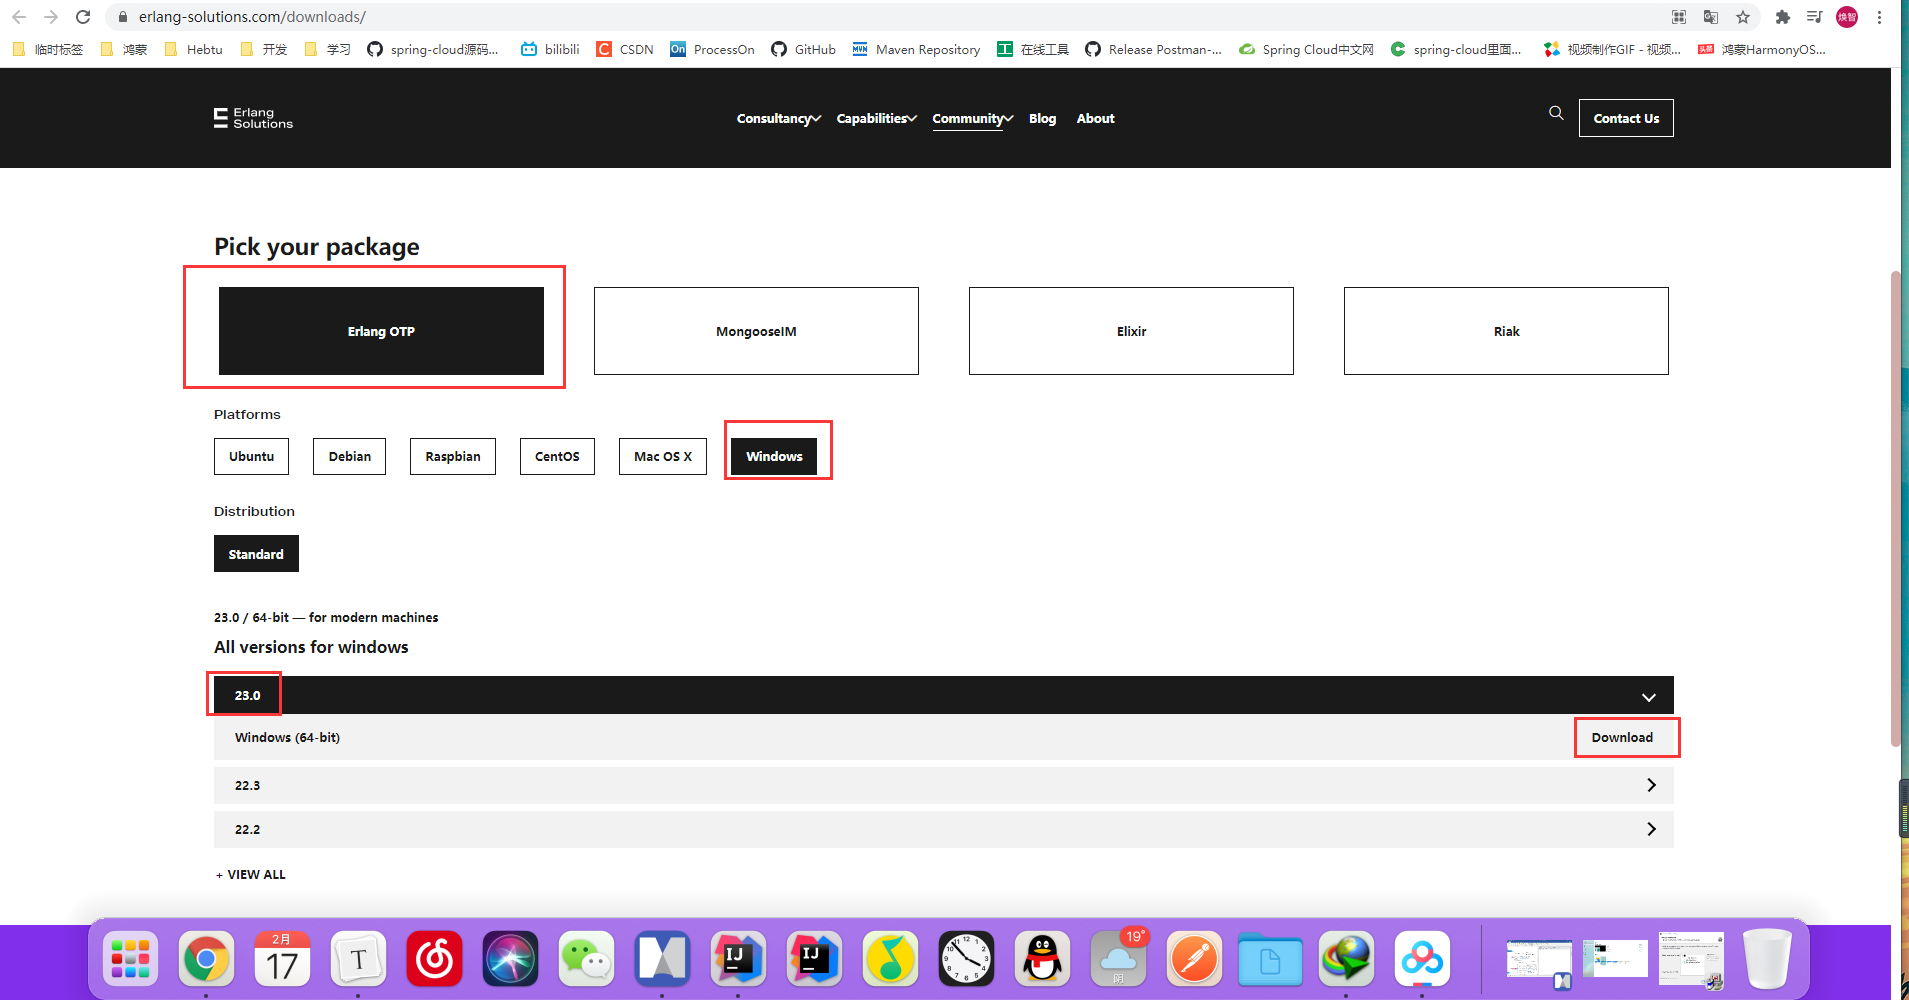Viewport: 1909px width, 1000px height.
Task: Open NetEase Cloud Music in the dock
Action: coord(434,960)
